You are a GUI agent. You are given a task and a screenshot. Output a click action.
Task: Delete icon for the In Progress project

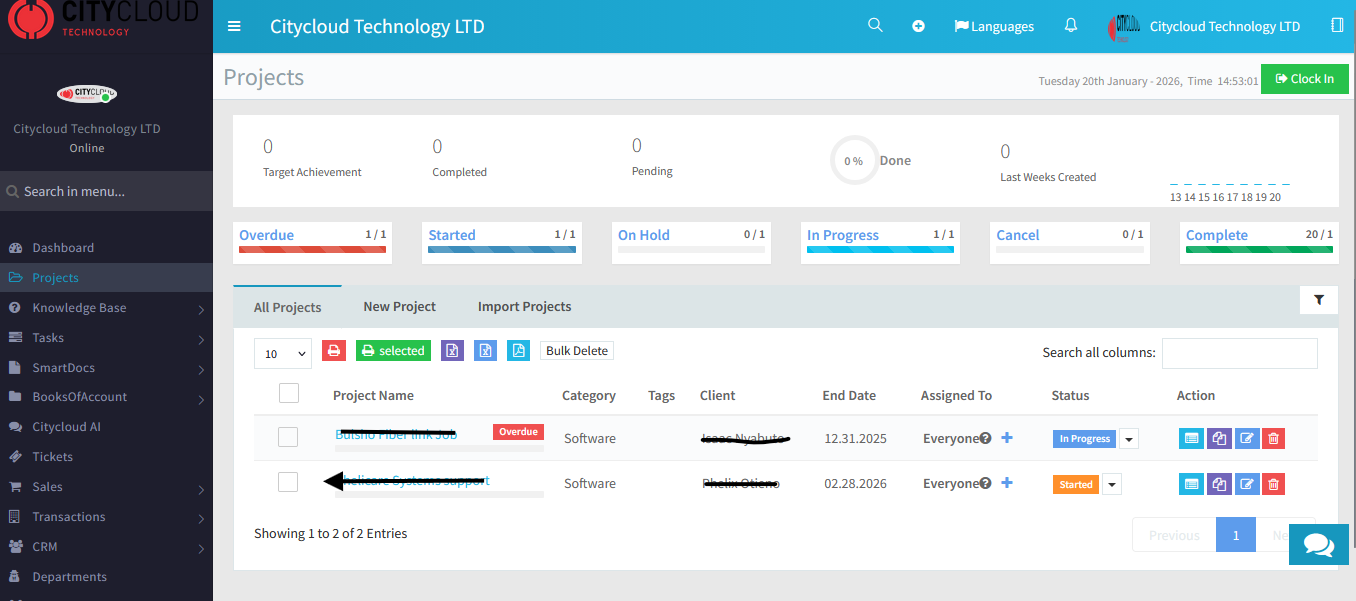[x=1273, y=438]
